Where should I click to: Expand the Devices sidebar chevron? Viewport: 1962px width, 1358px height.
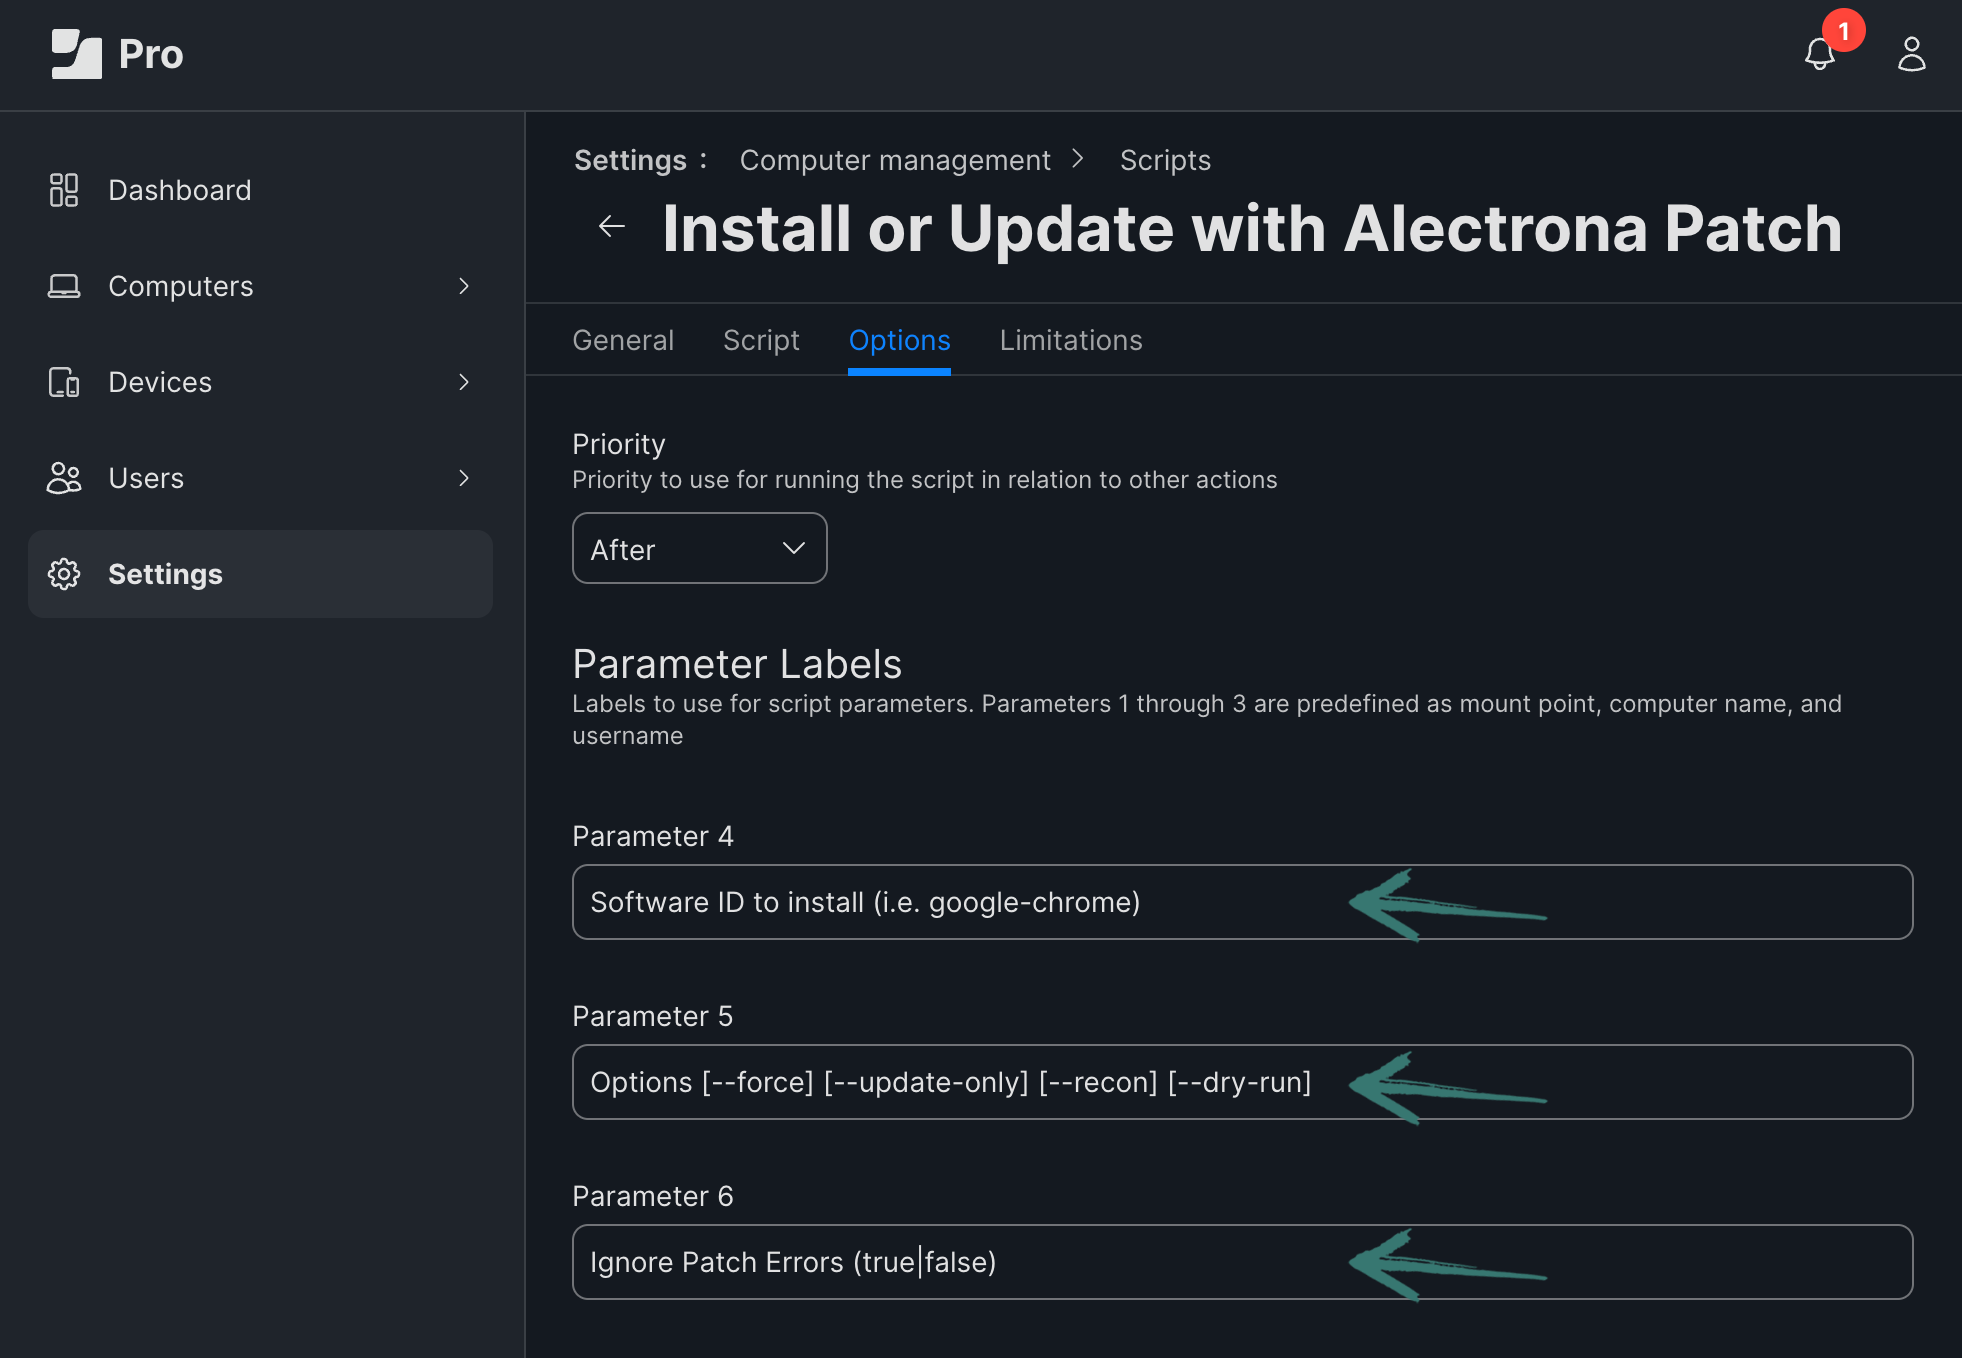tap(463, 382)
